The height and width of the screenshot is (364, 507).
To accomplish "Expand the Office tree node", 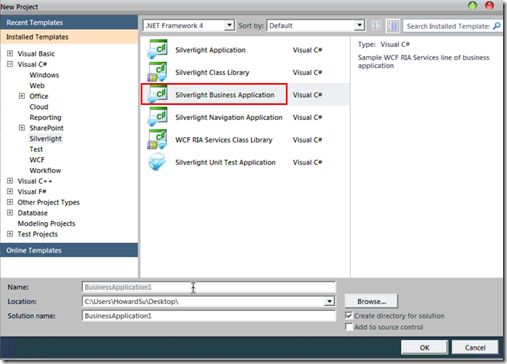I will (22, 96).
